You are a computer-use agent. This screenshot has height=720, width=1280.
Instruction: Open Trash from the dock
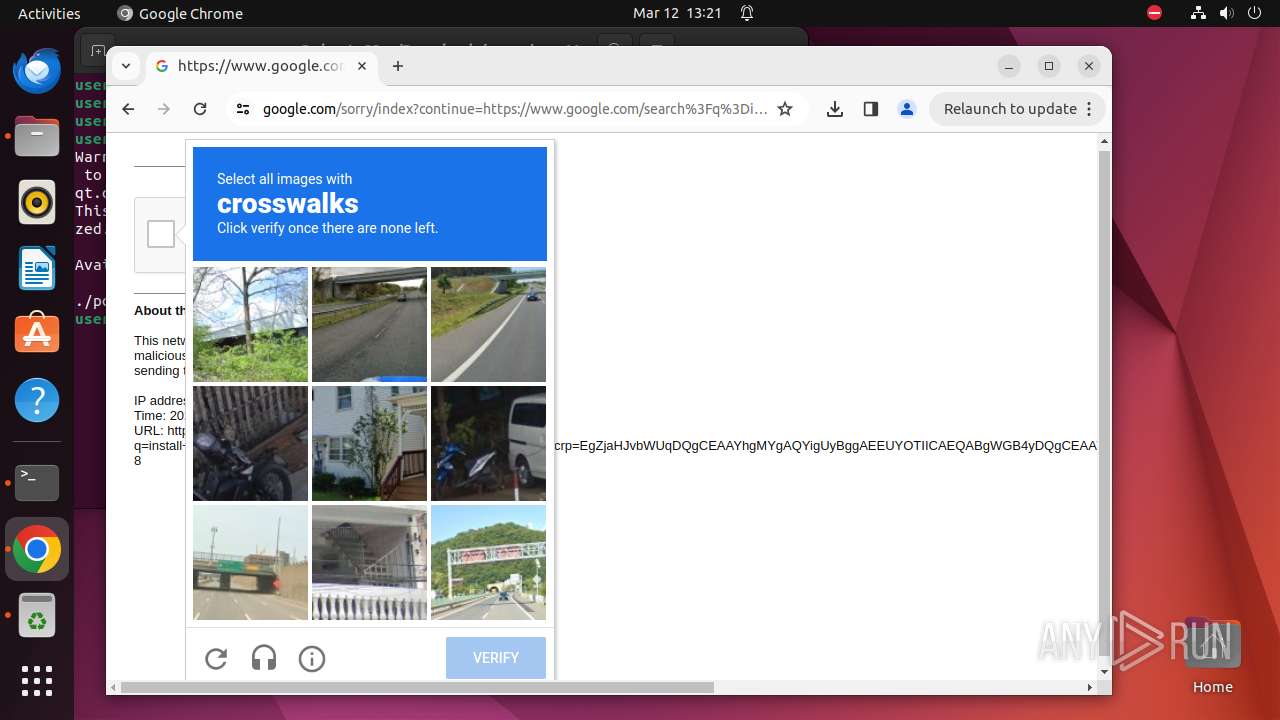(x=37, y=615)
